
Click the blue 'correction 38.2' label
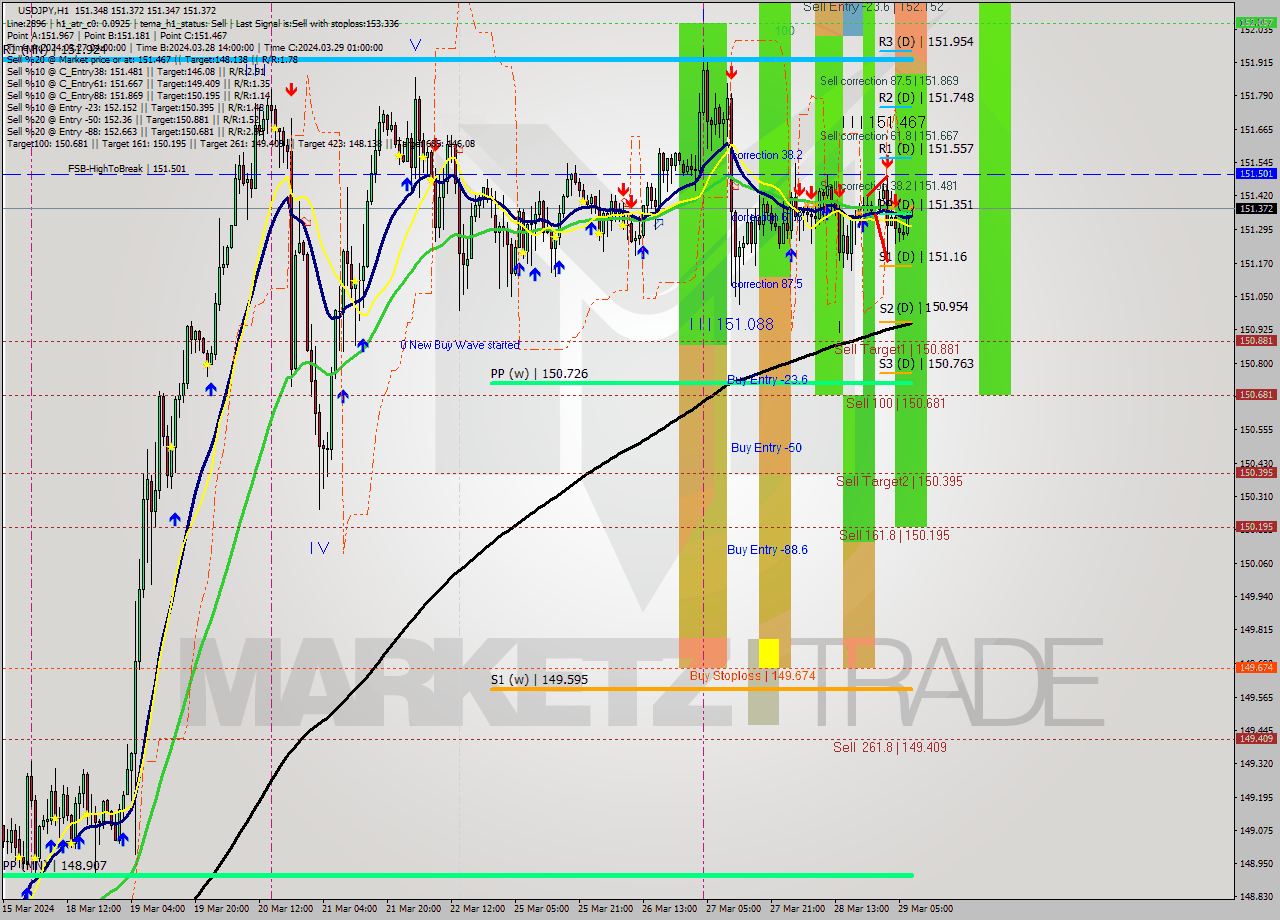click(x=766, y=156)
